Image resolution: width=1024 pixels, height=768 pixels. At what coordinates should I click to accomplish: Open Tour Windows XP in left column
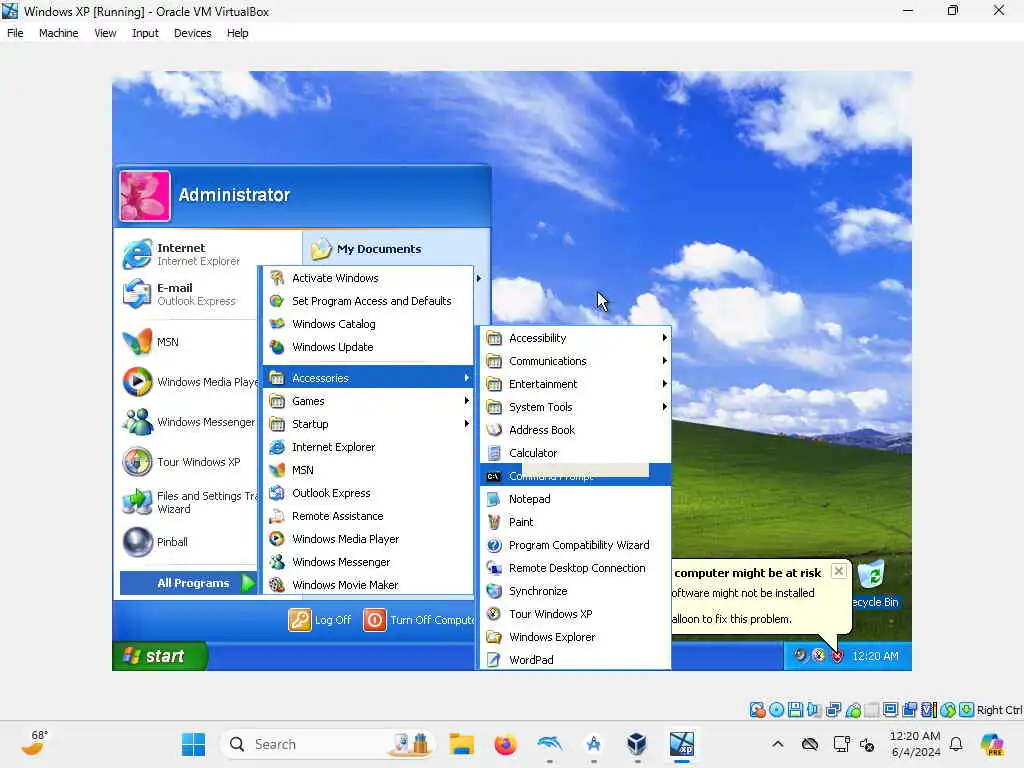point(189,462)
